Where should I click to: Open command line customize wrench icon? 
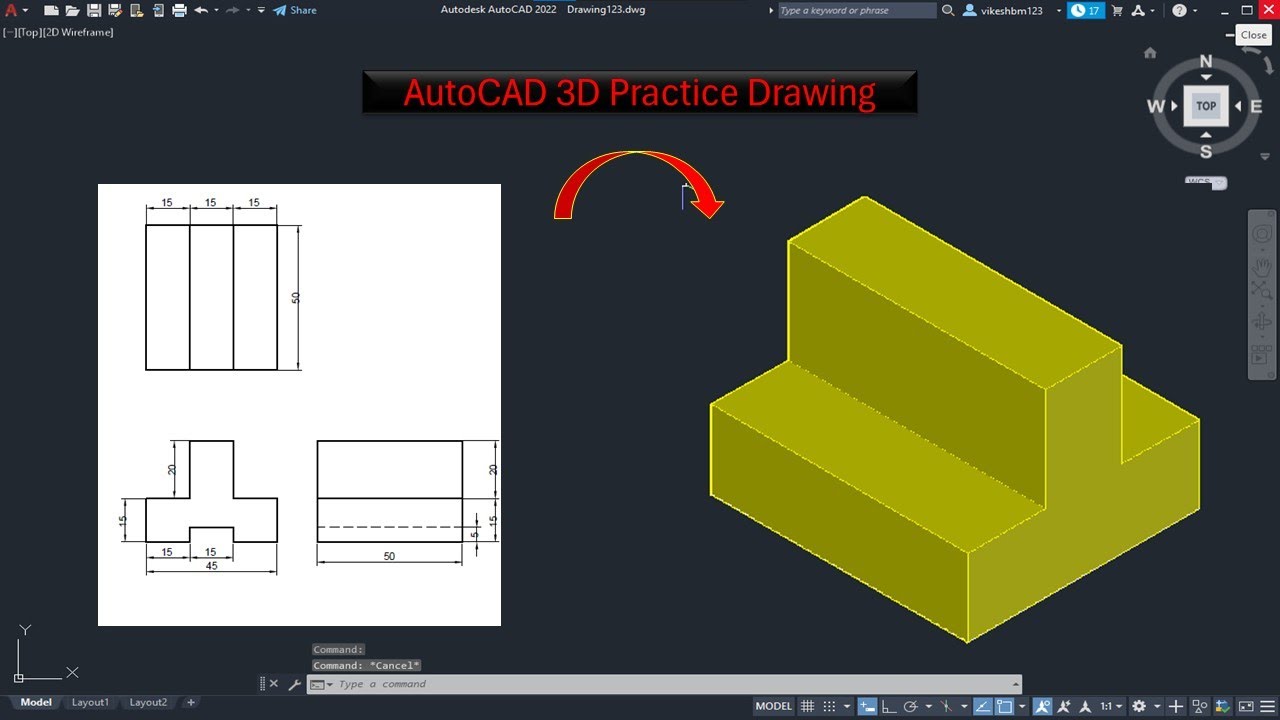(x=294, y=685)
